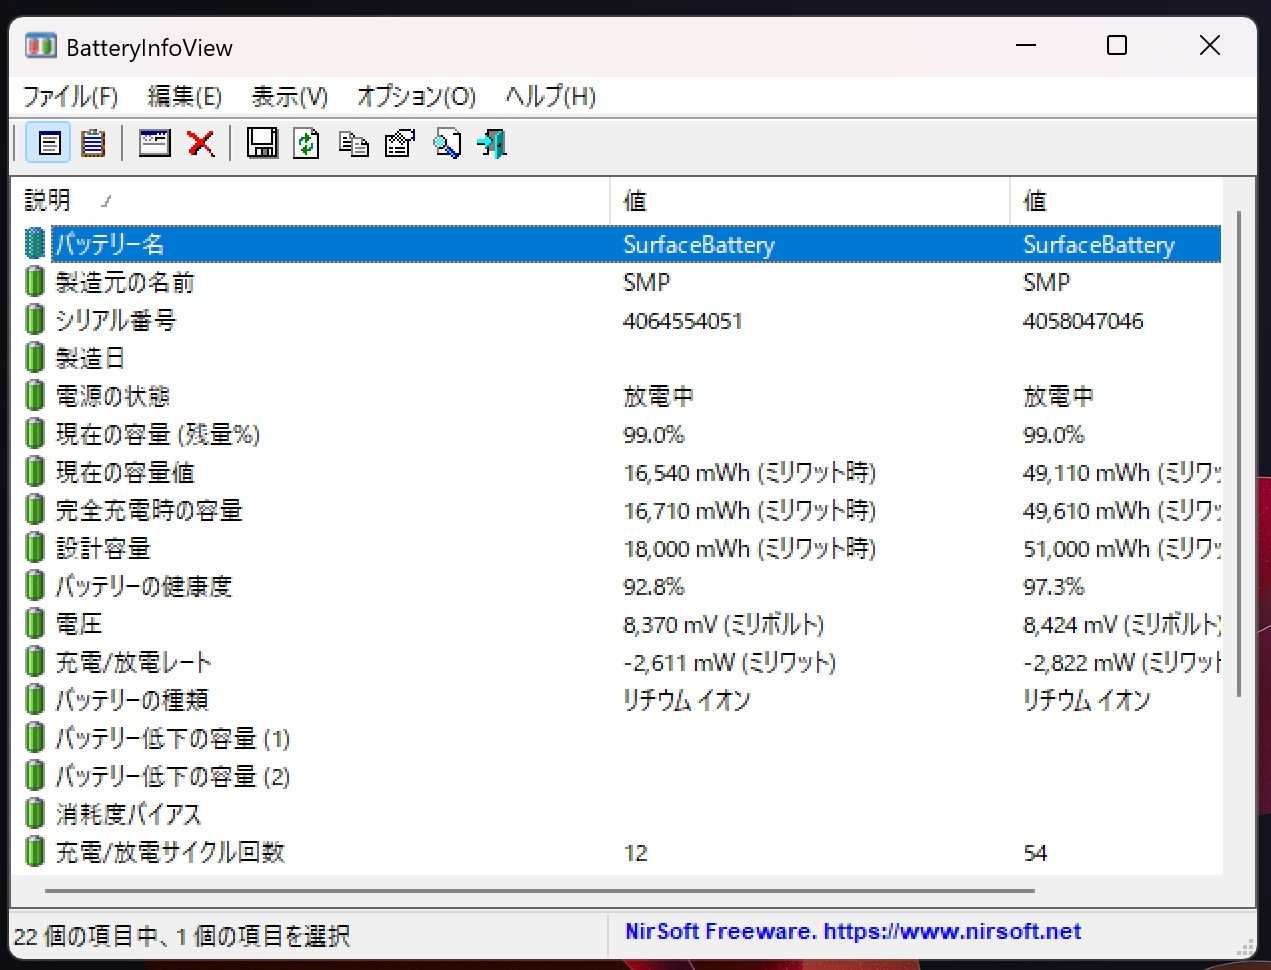Open the ファイル(F) menu
The image size is (1271, 970).
(70, 97)
